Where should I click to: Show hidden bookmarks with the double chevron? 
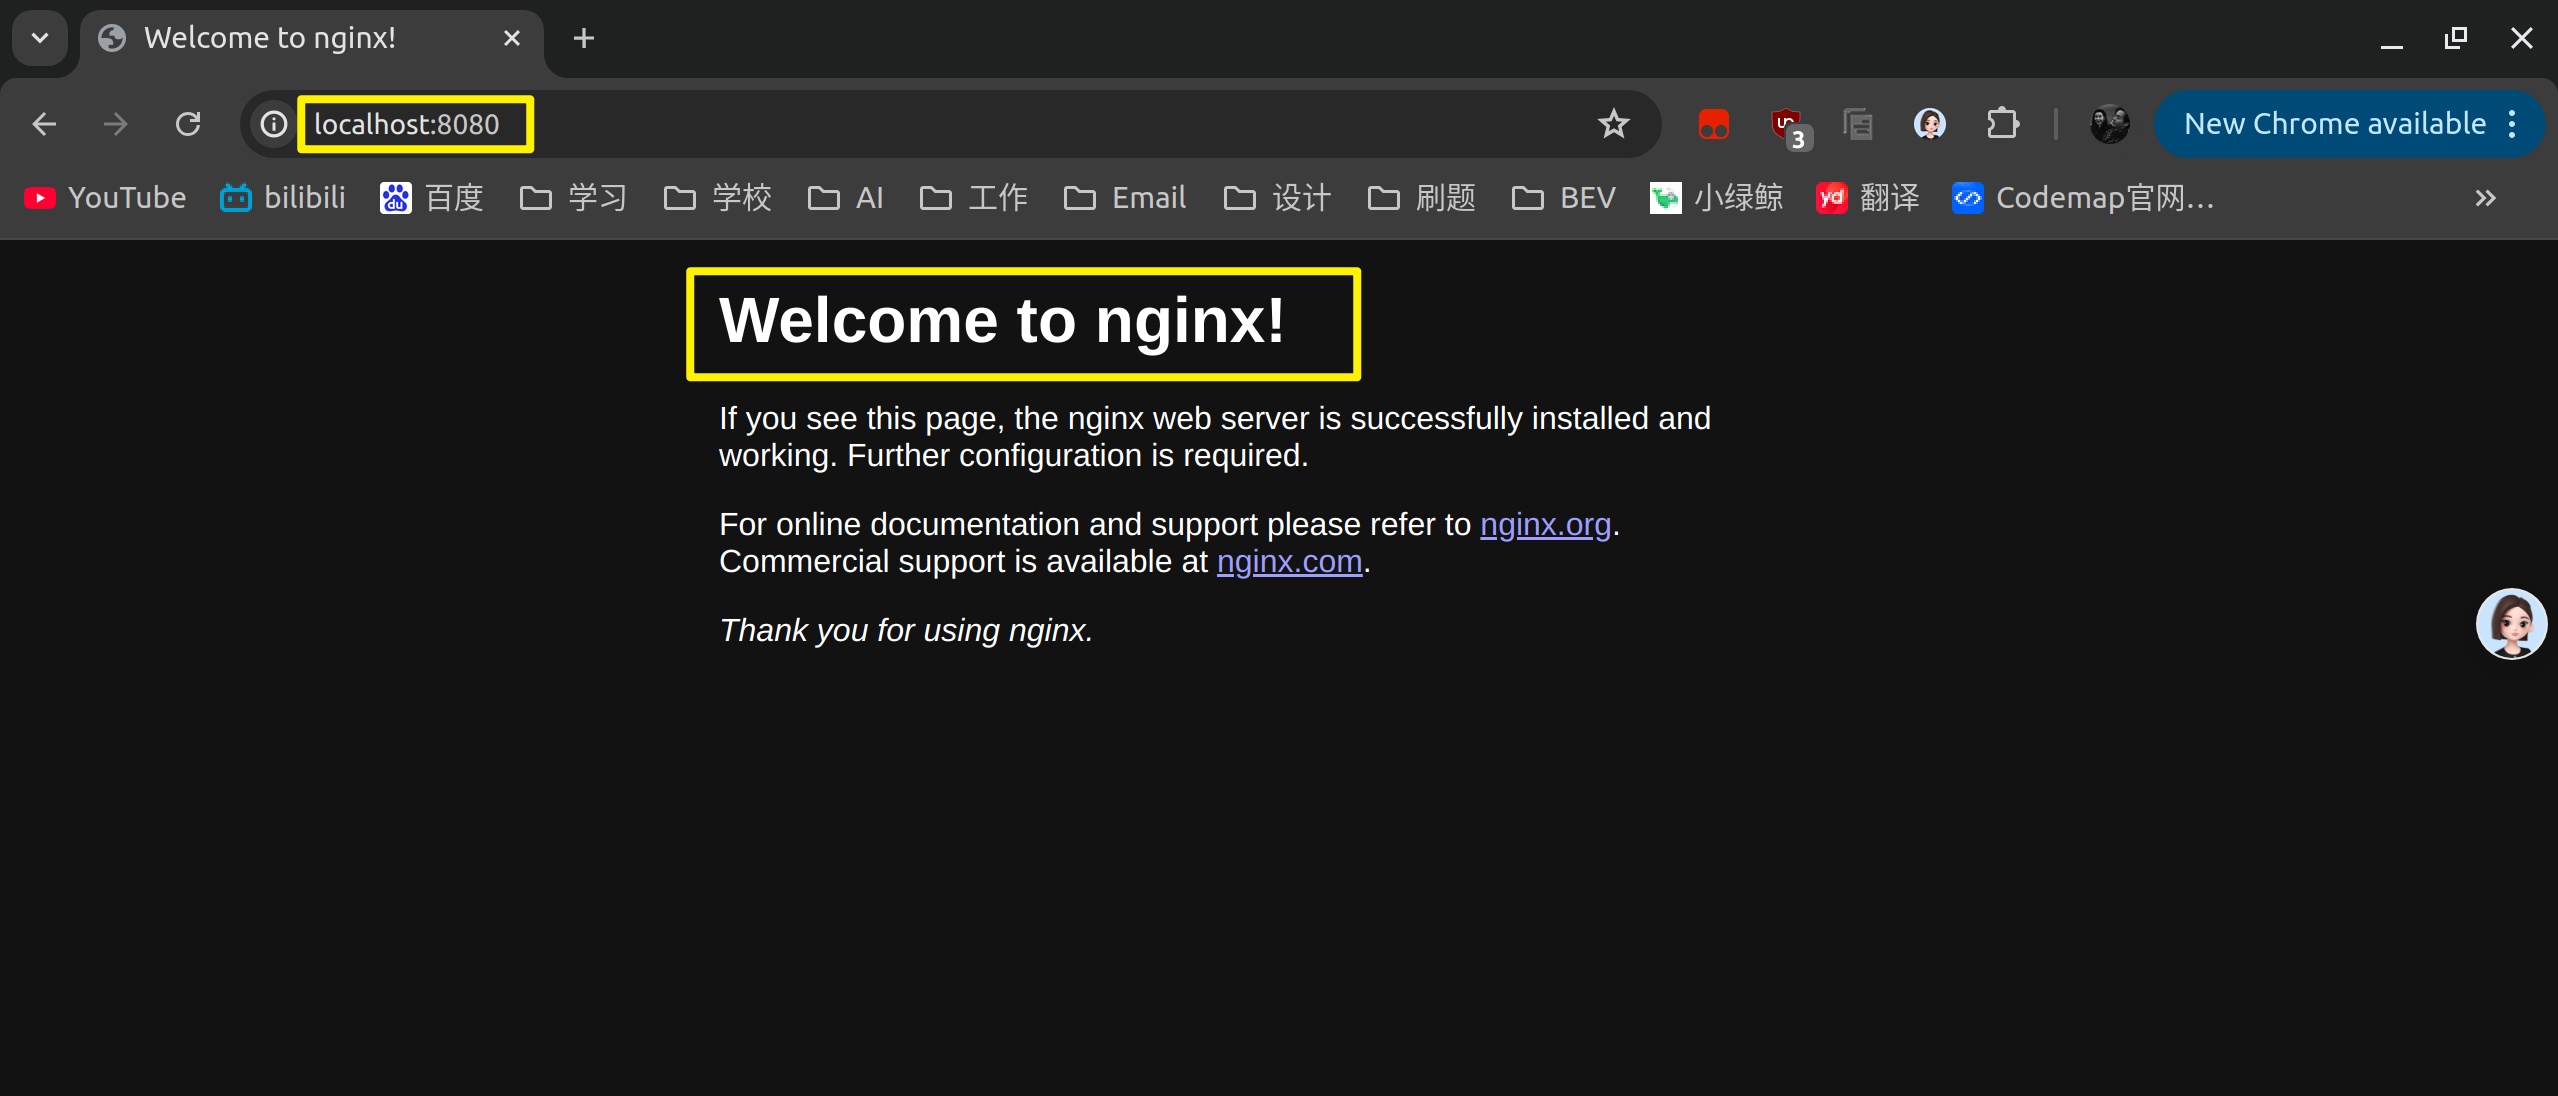point(2485,198)
